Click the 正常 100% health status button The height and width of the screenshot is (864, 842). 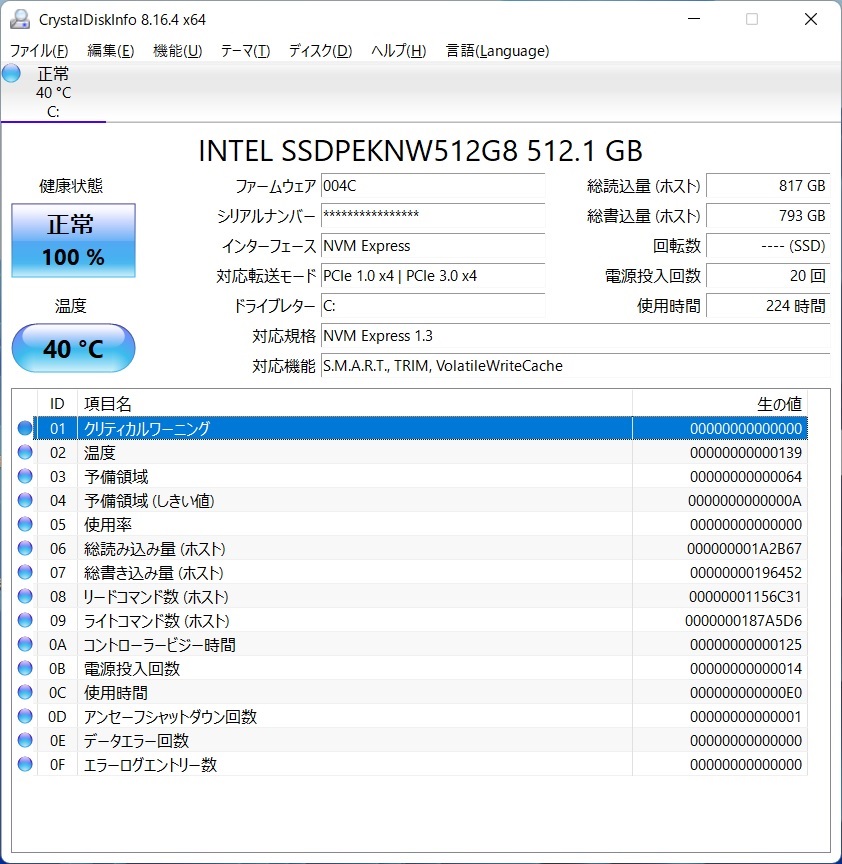(x=73, y=241)
